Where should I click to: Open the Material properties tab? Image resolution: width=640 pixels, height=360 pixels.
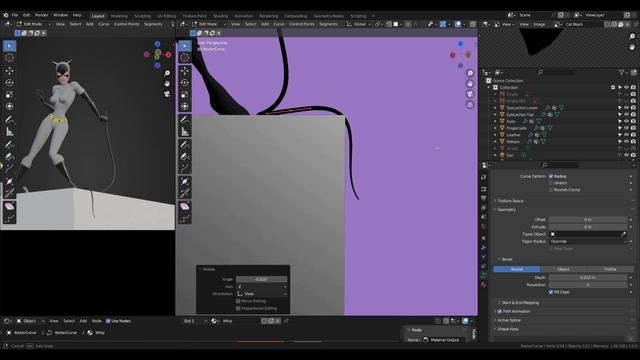pyautogui.click(x=484, y=284)
